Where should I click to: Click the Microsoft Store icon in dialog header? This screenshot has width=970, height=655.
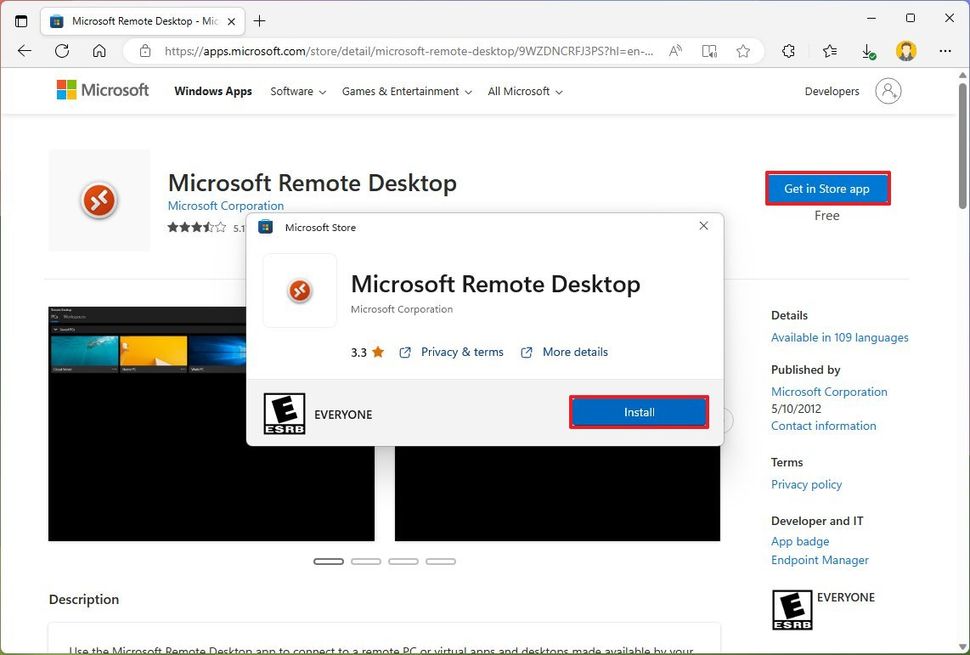click(x=265, y=227)
